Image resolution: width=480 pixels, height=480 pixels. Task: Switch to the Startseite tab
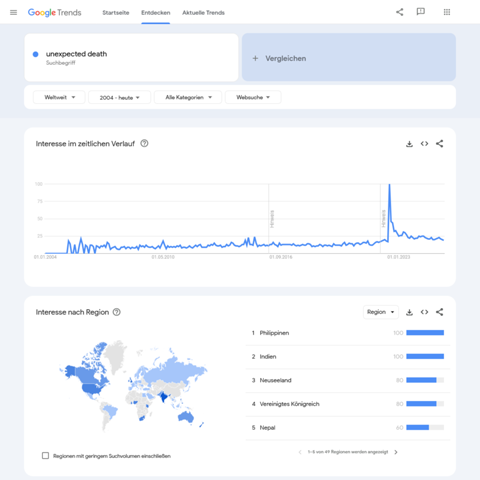116,13
